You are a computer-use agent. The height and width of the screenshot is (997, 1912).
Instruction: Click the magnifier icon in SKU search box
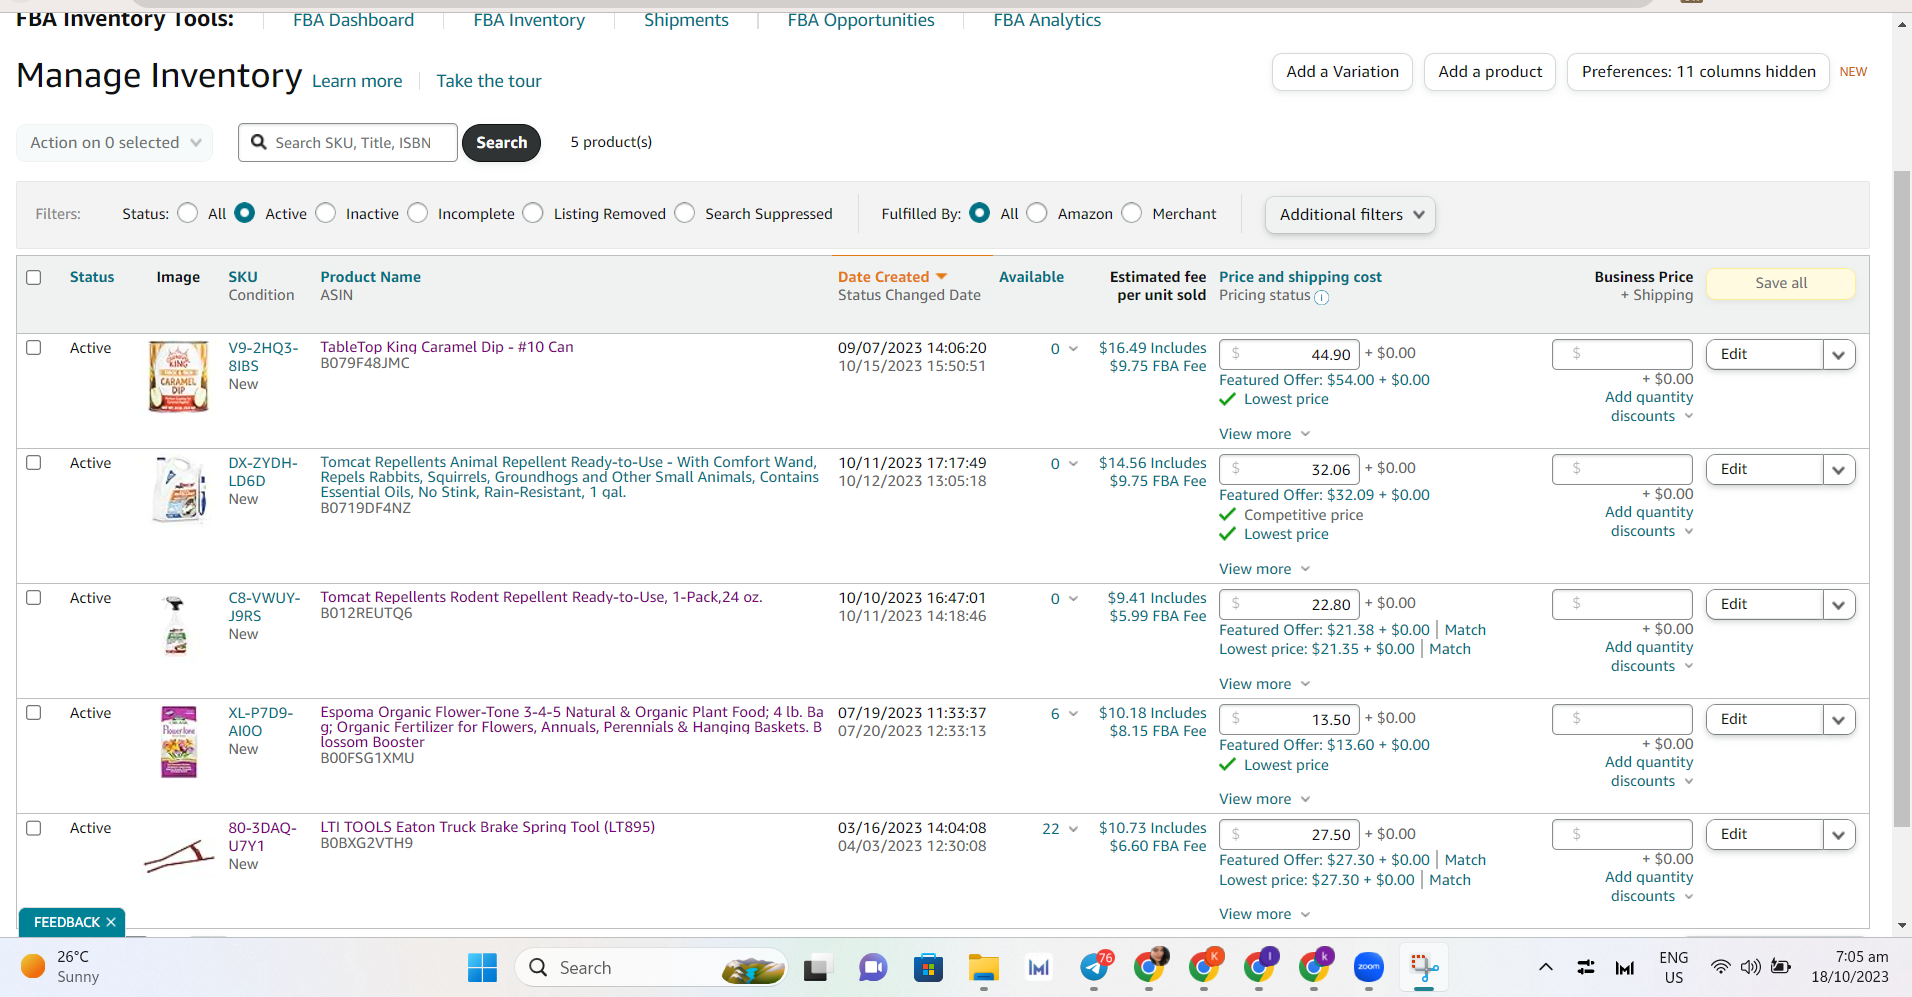pos(259,142)
